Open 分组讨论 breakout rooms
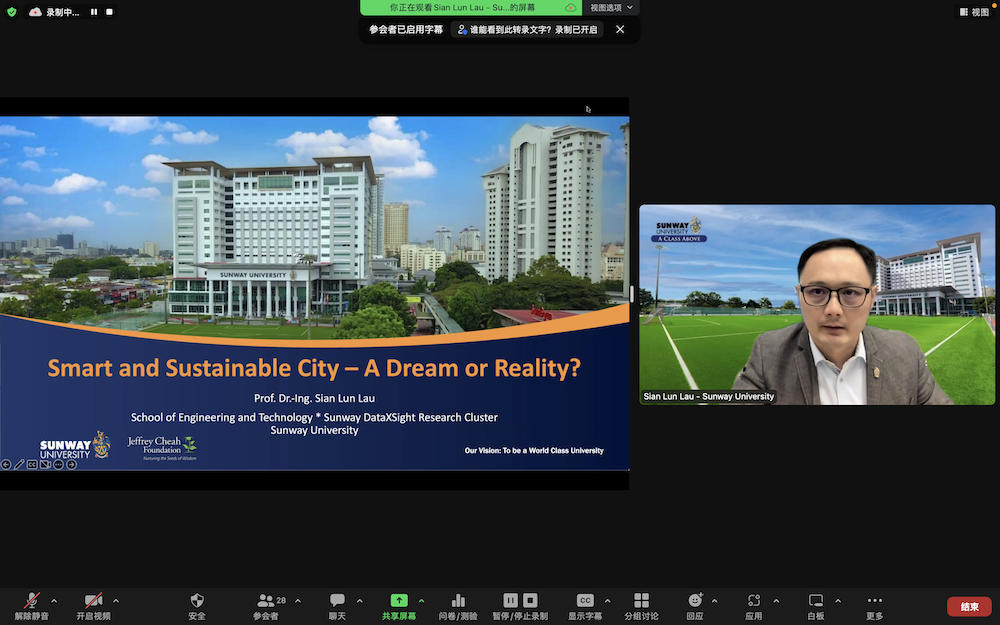1000x625 pixels. [x=642, y=606]
